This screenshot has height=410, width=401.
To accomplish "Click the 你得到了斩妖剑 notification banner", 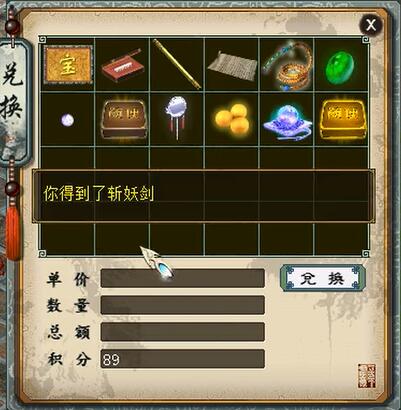I will [204, 196].
